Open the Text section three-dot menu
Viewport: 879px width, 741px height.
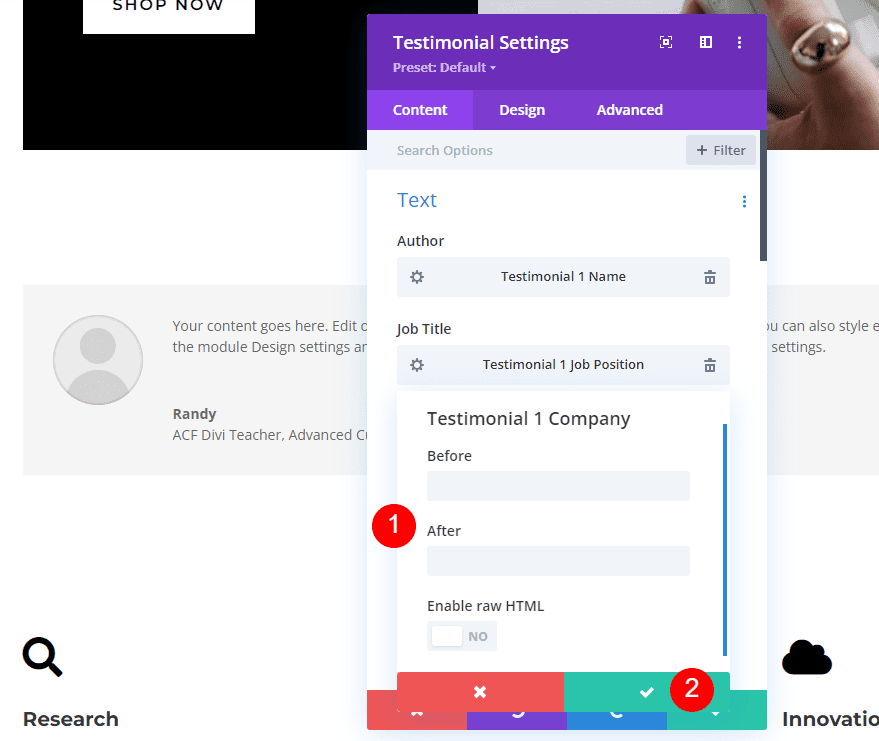pyautogui.click(x=744, y=201)
